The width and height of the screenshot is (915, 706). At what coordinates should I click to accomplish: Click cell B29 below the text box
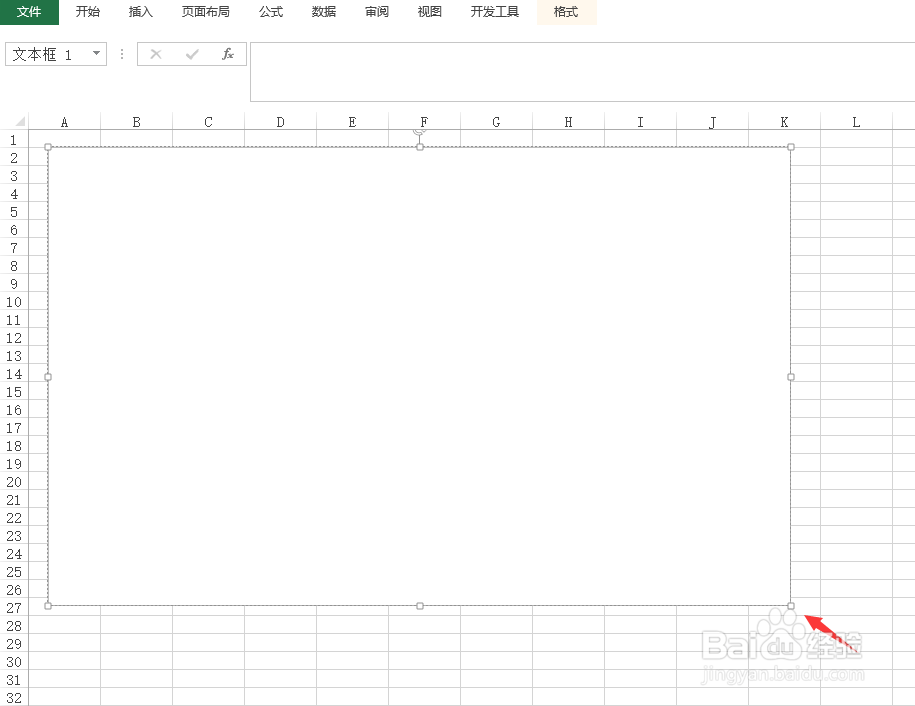pyautogui.click(x=137, y=644)
